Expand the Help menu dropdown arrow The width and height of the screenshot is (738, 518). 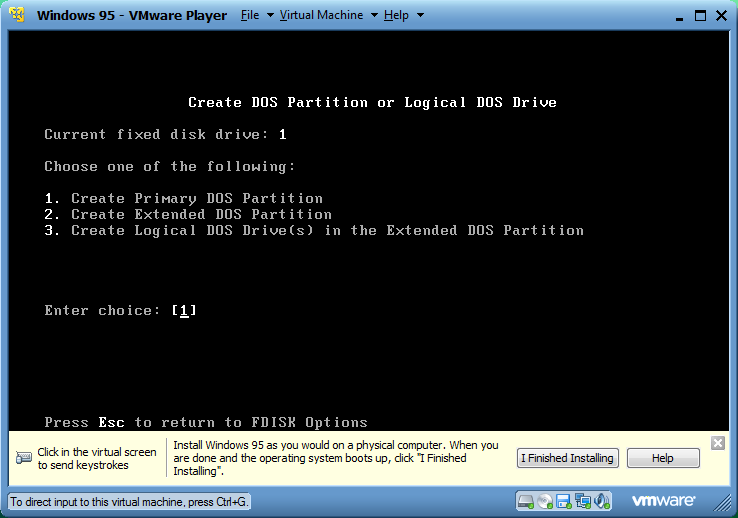pyautogui.click(x=420, y=15)
